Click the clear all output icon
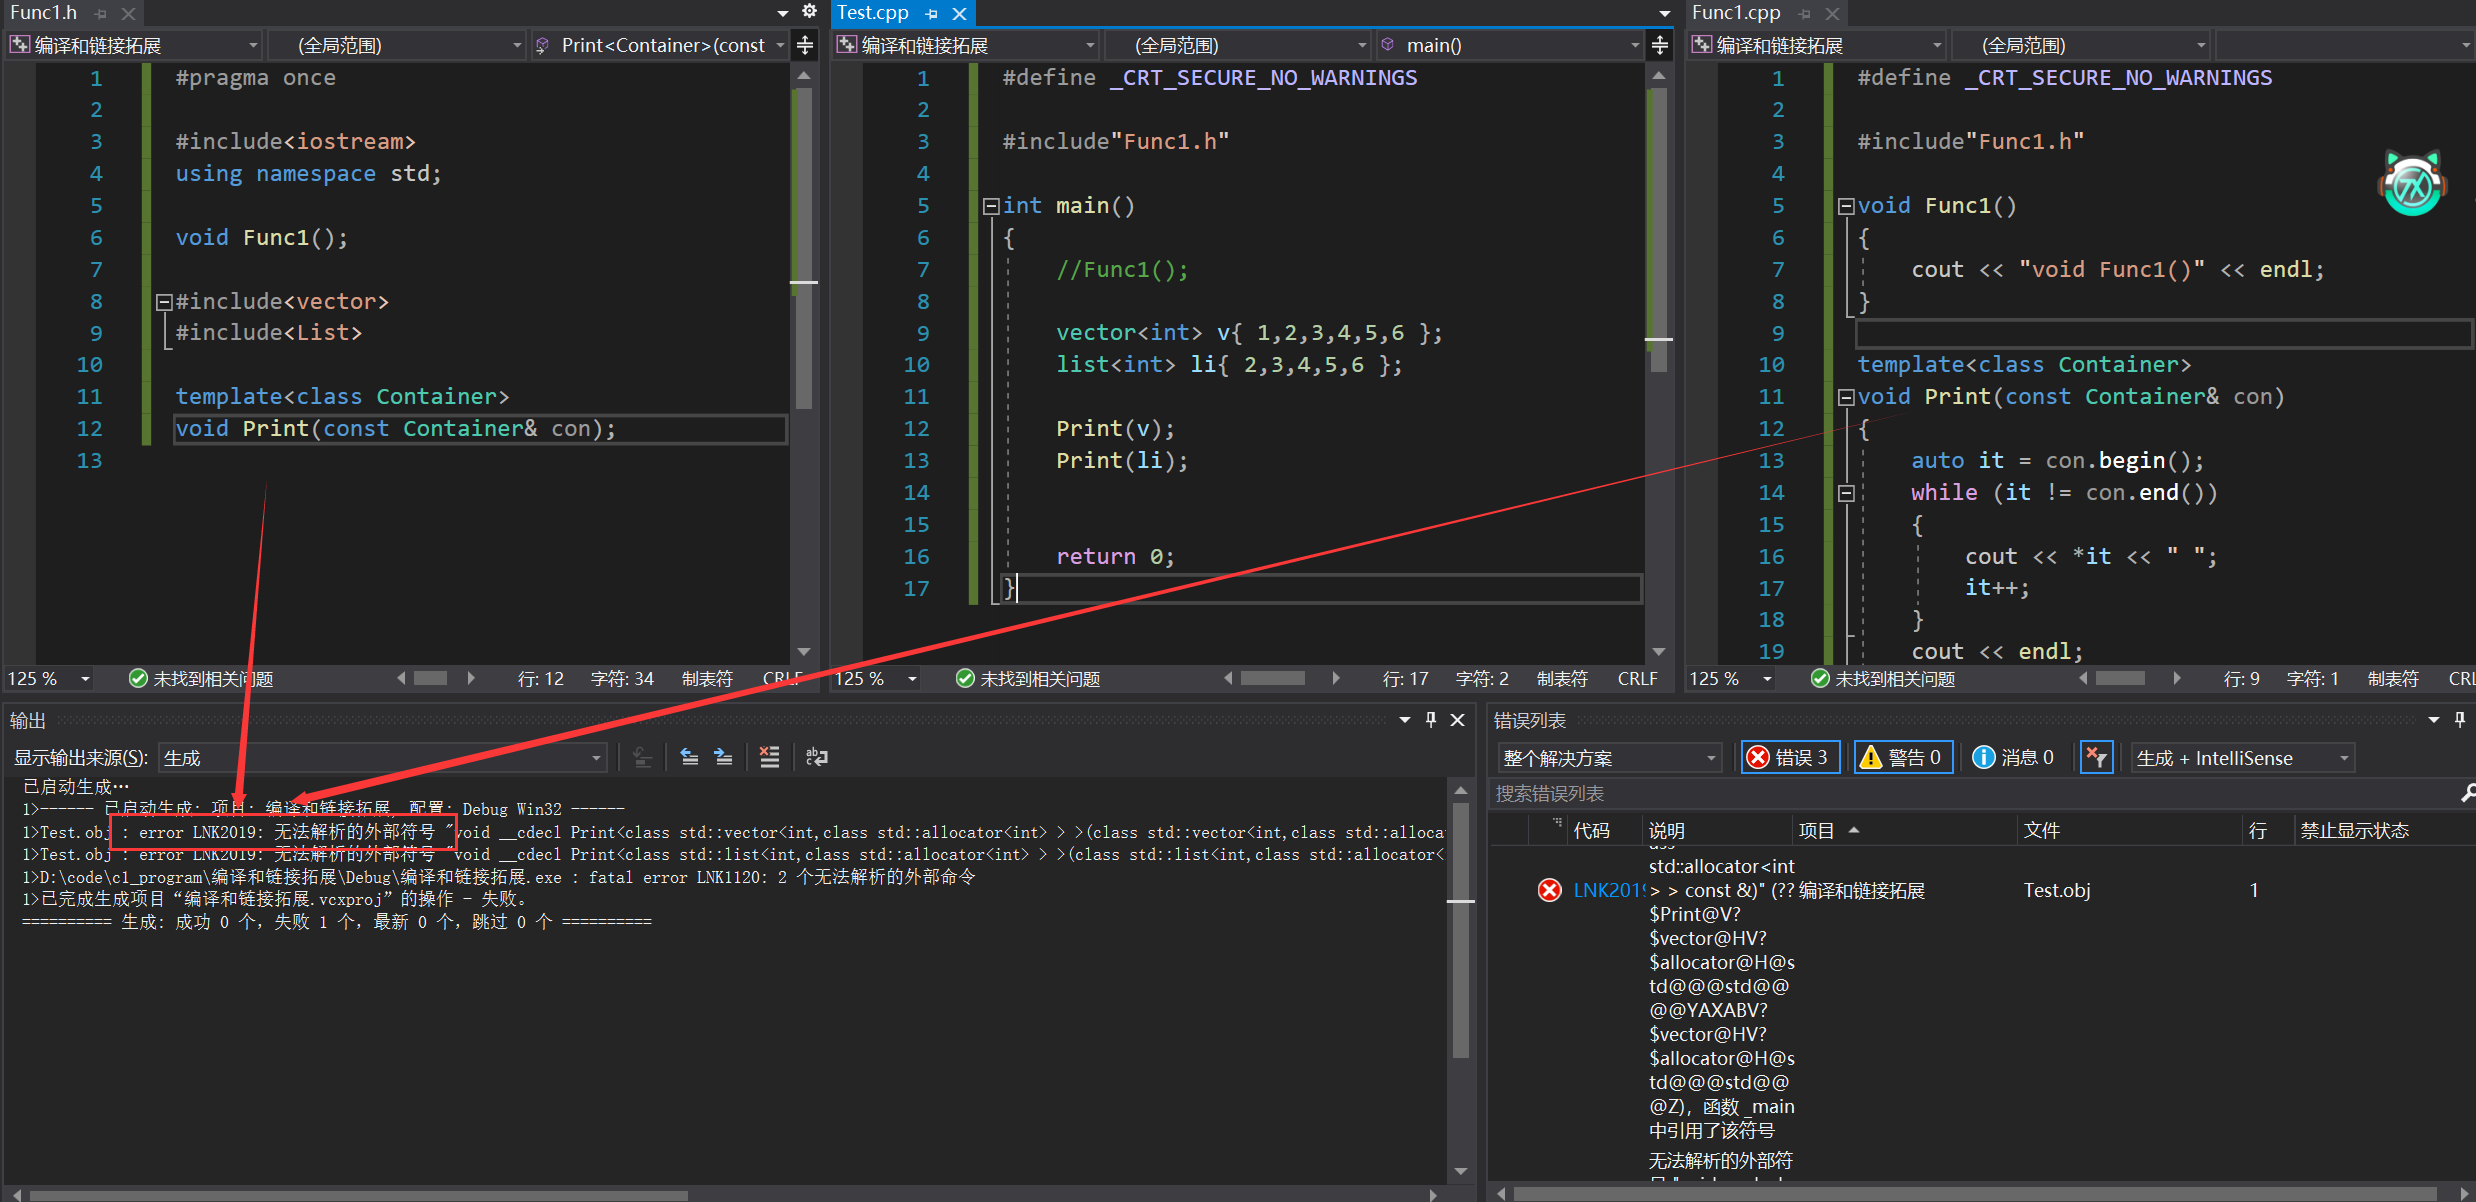Viewport: 2476px width, 1202px height. [769, 757]
